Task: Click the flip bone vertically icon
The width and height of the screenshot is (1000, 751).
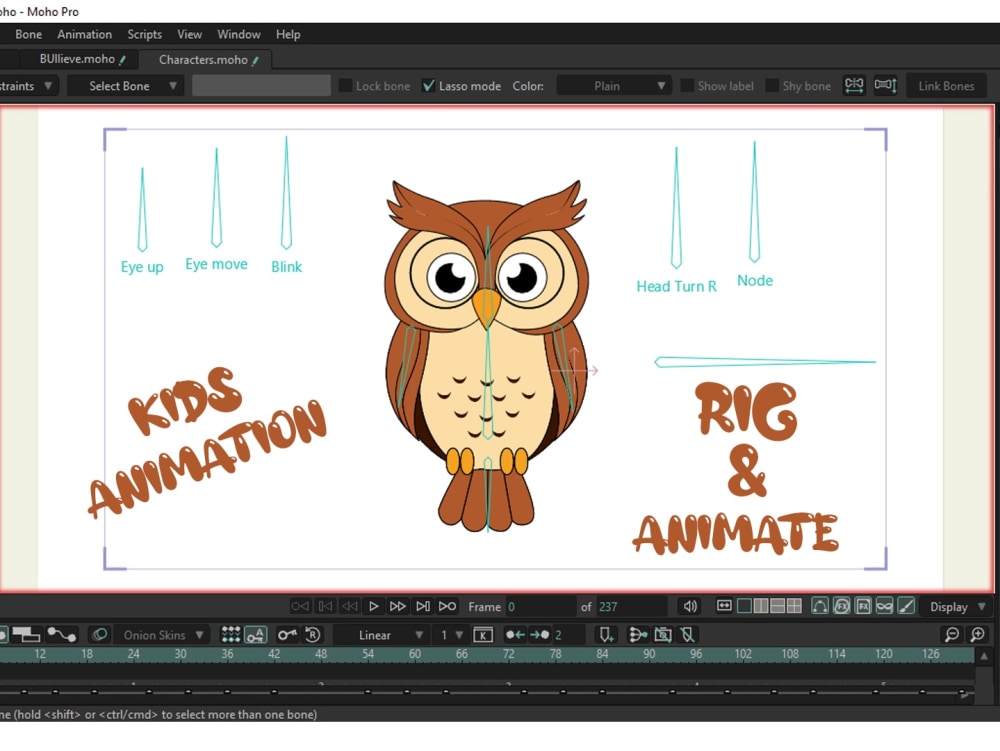Action: (886, 85)
